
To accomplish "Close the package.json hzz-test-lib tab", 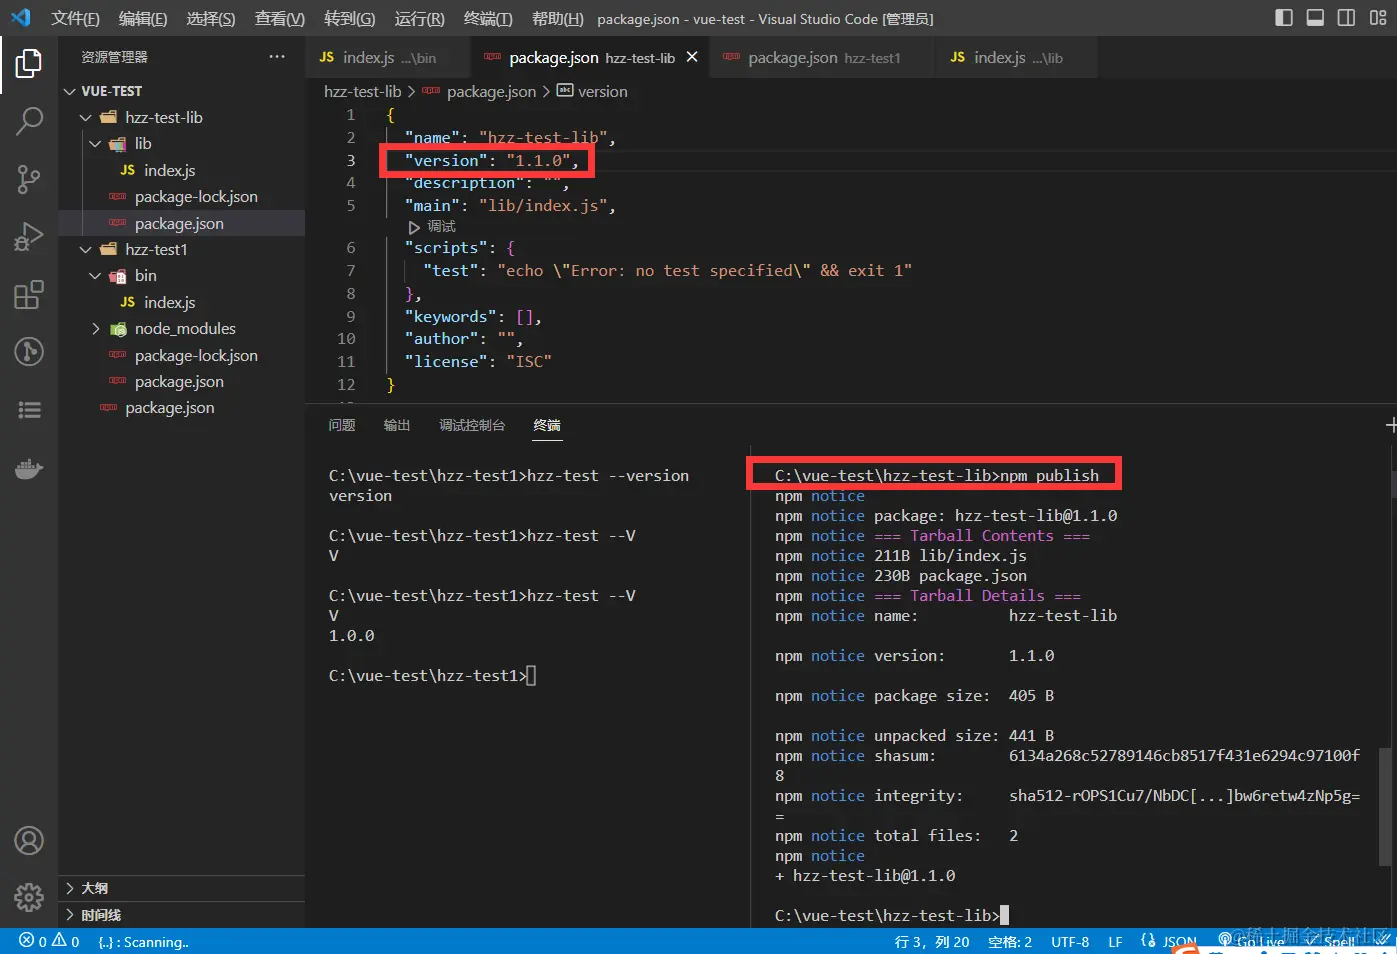I will [692, 57].
